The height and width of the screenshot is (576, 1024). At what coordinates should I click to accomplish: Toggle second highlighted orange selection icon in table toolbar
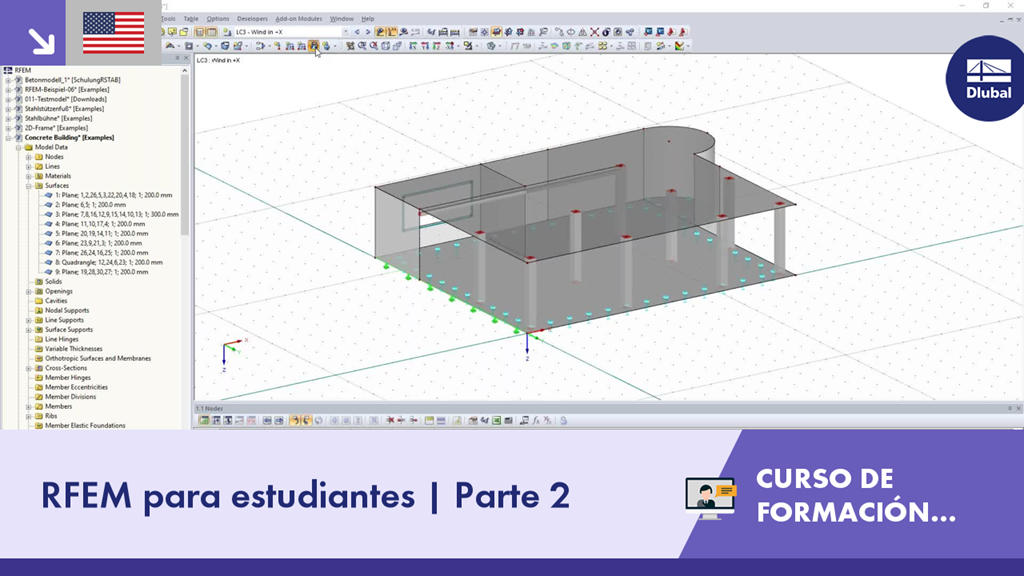click(x=306, y=421)
